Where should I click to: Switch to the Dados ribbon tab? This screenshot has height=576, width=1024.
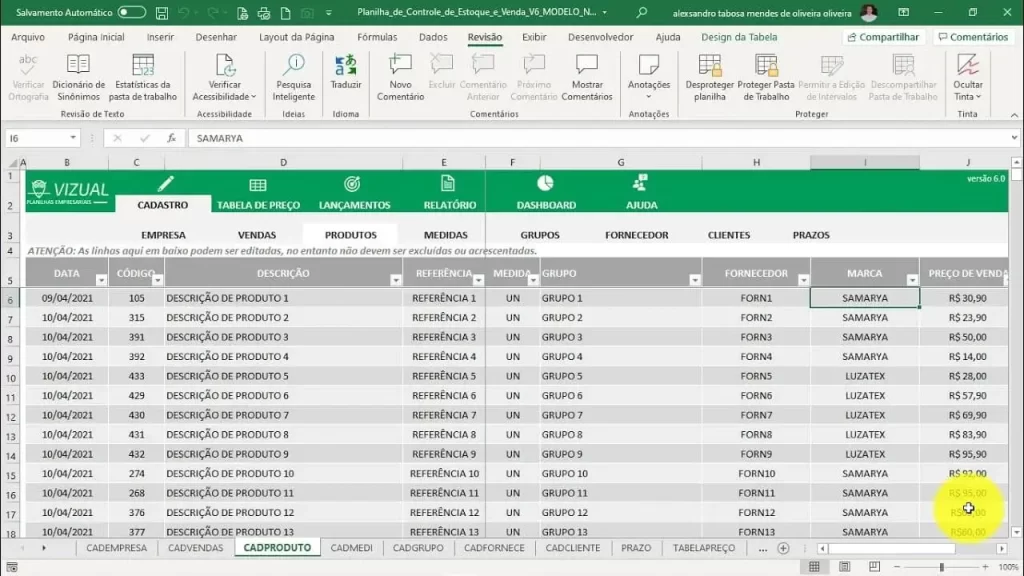click(x=433, y=37)
